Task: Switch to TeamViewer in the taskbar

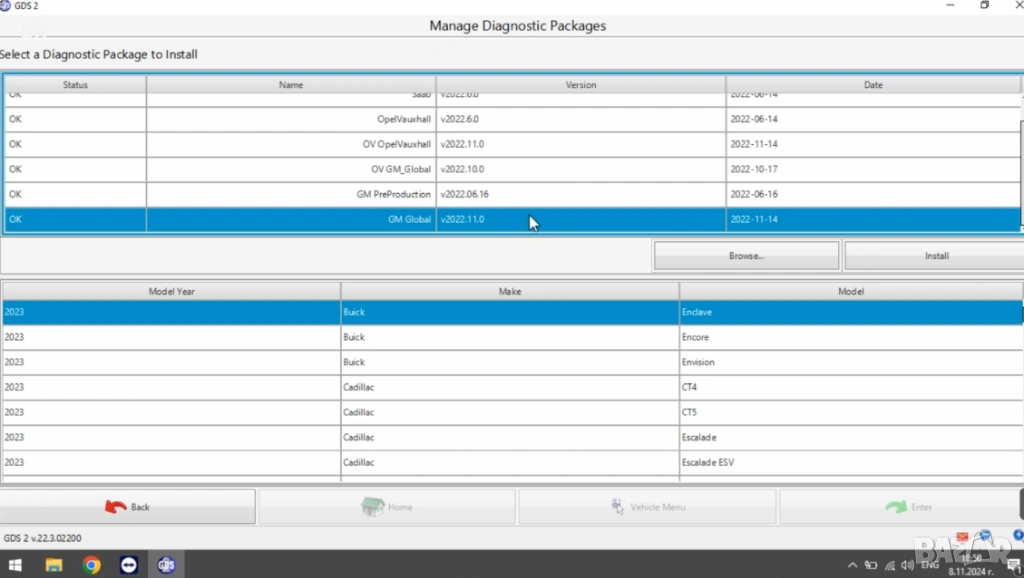Action: point(129,565)
